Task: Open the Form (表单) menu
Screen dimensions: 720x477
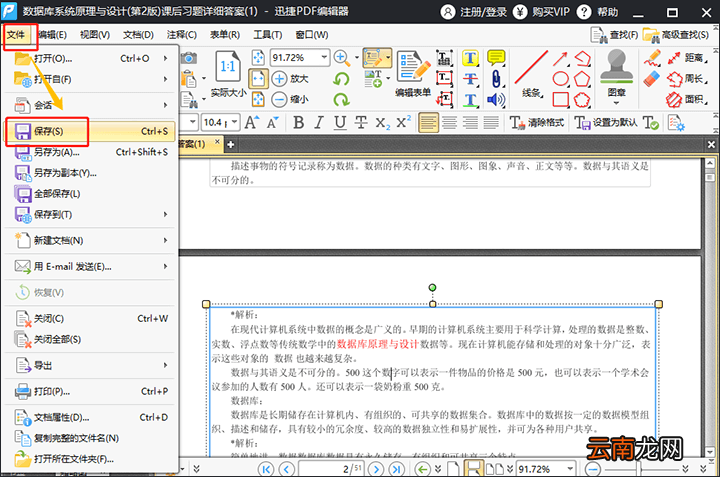Action: [225, 35]
